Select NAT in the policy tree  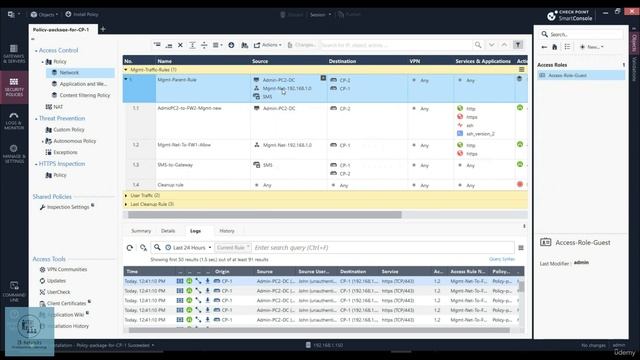54,107
